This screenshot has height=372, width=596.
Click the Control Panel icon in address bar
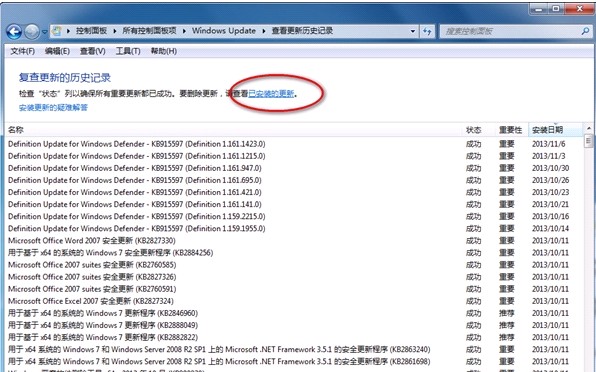point(57,31)
